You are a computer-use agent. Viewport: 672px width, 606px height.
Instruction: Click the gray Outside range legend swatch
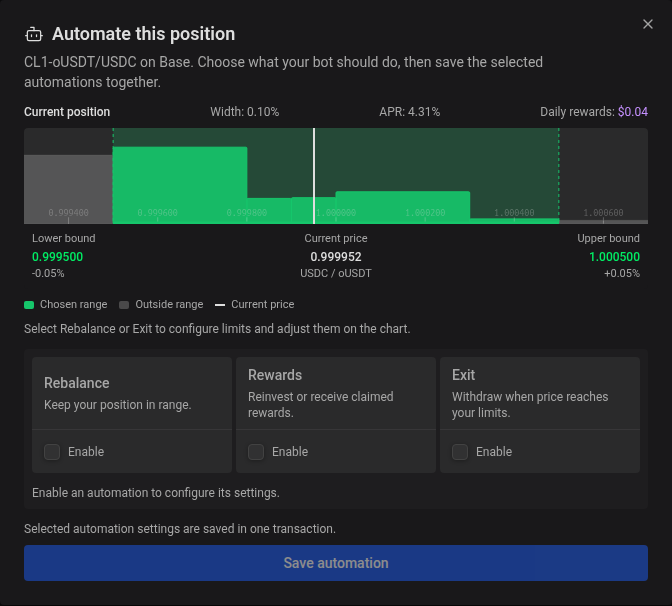click(x=124, y=305)
